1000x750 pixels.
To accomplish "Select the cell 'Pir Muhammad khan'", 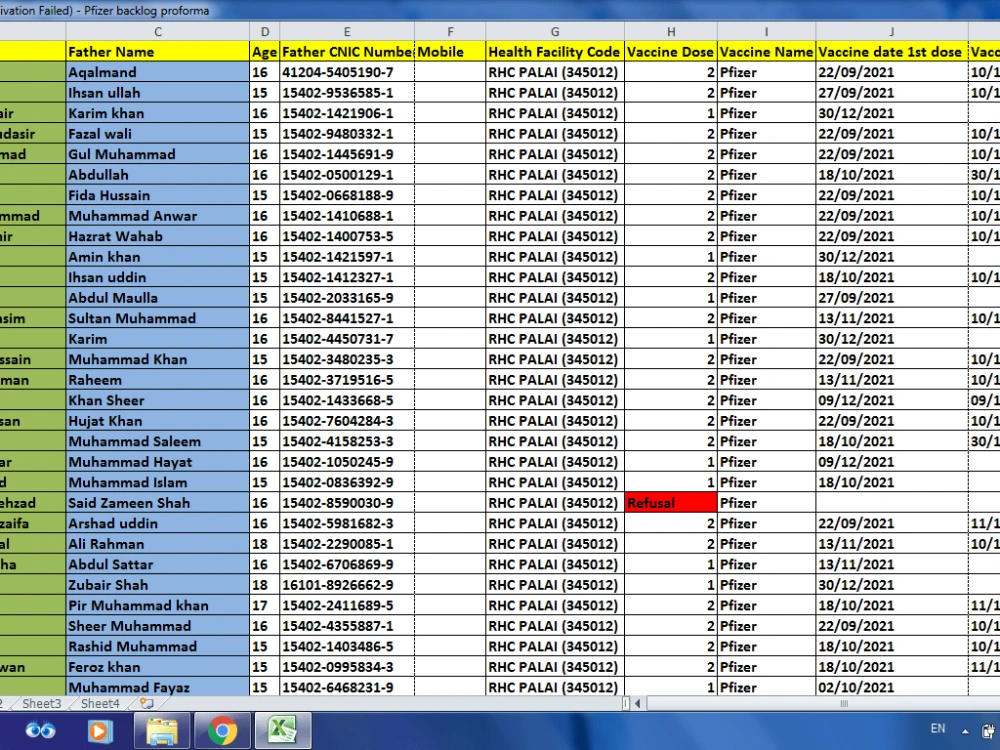I will (x=158, y=605).
